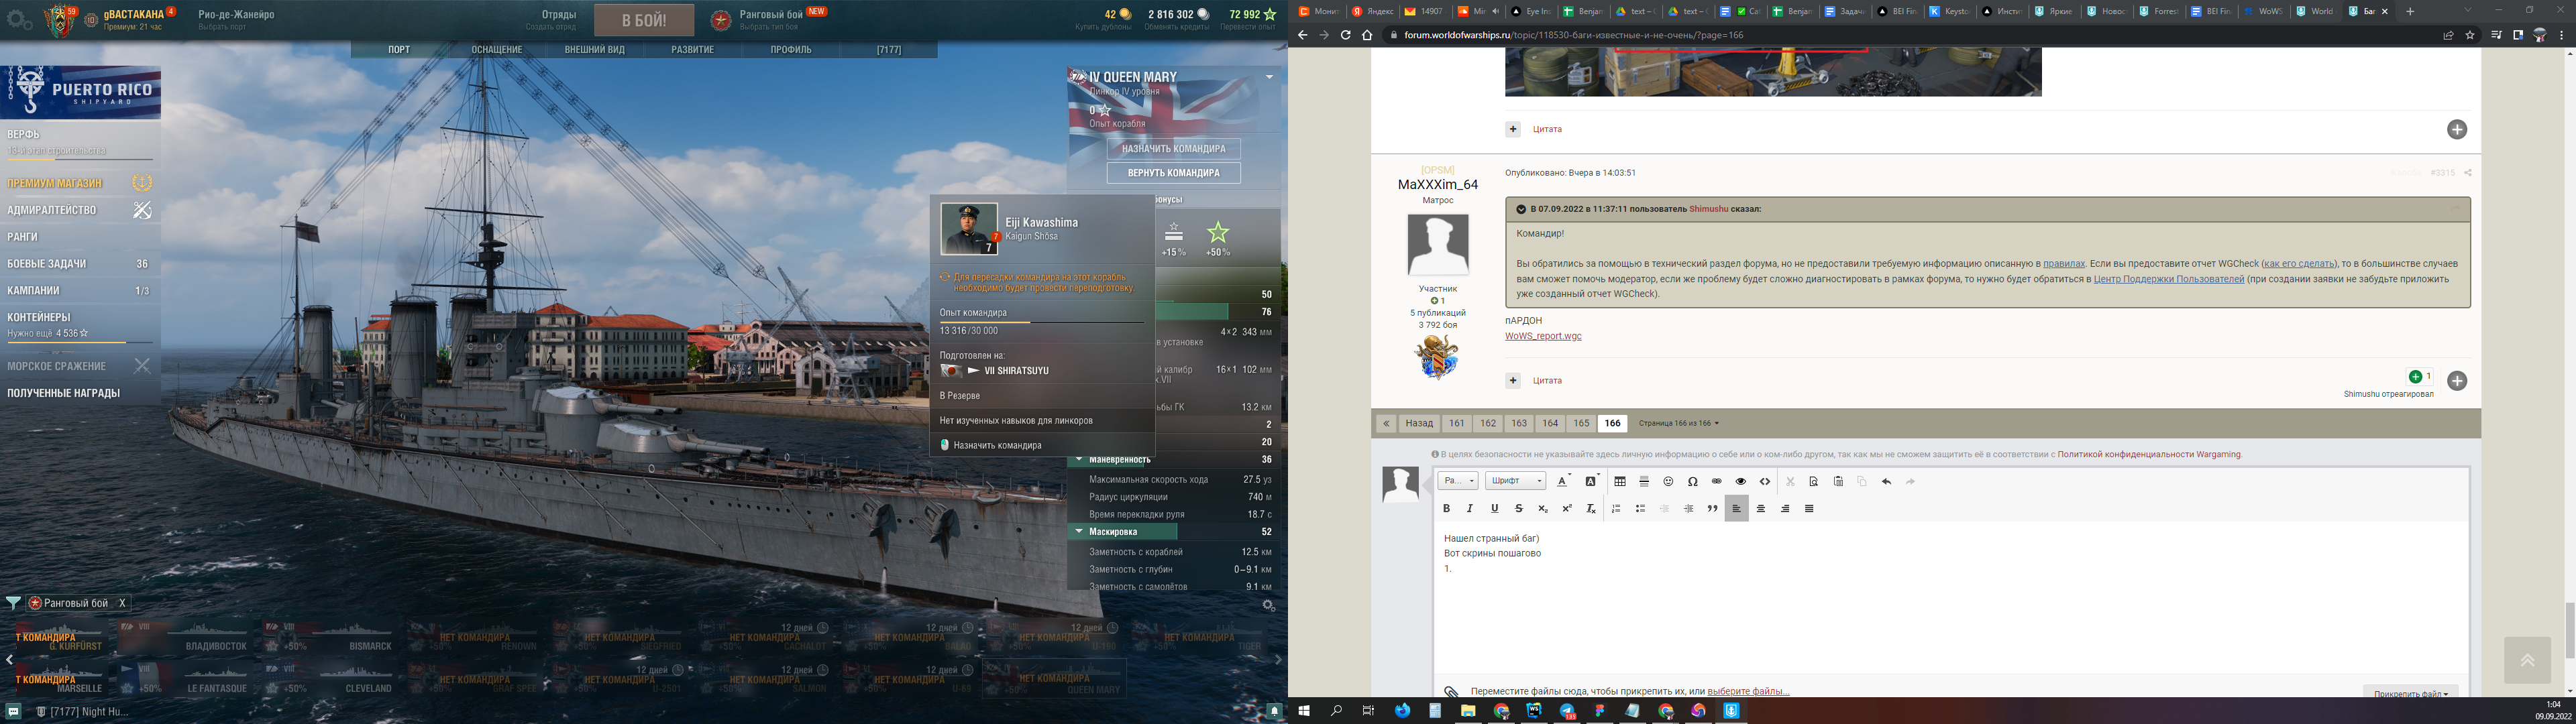2576x724 pixels.
Task: Bookmark this page with the star icon
Action: click(2470, 35)
